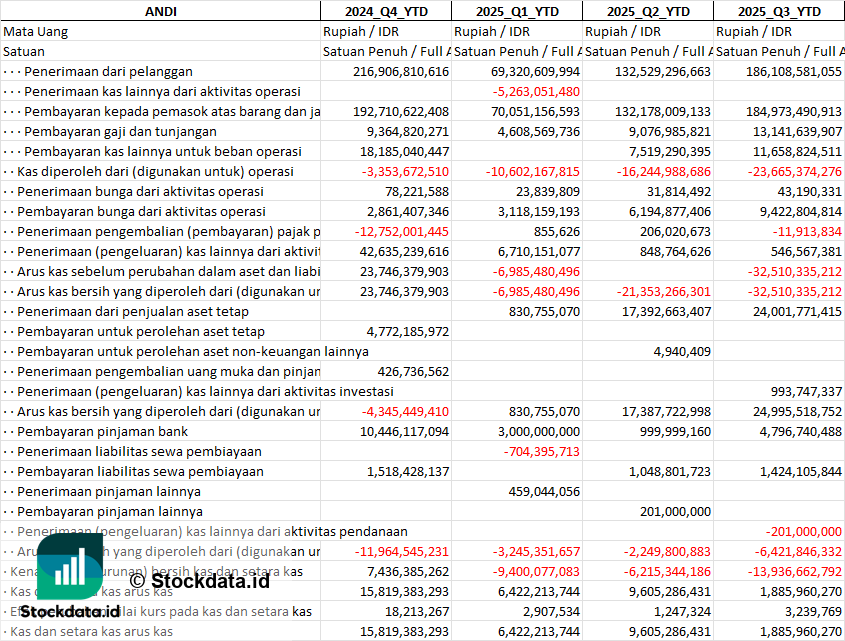Click value 24,995,518,752
Screen dimensions: 845x641
click(797, 411)
